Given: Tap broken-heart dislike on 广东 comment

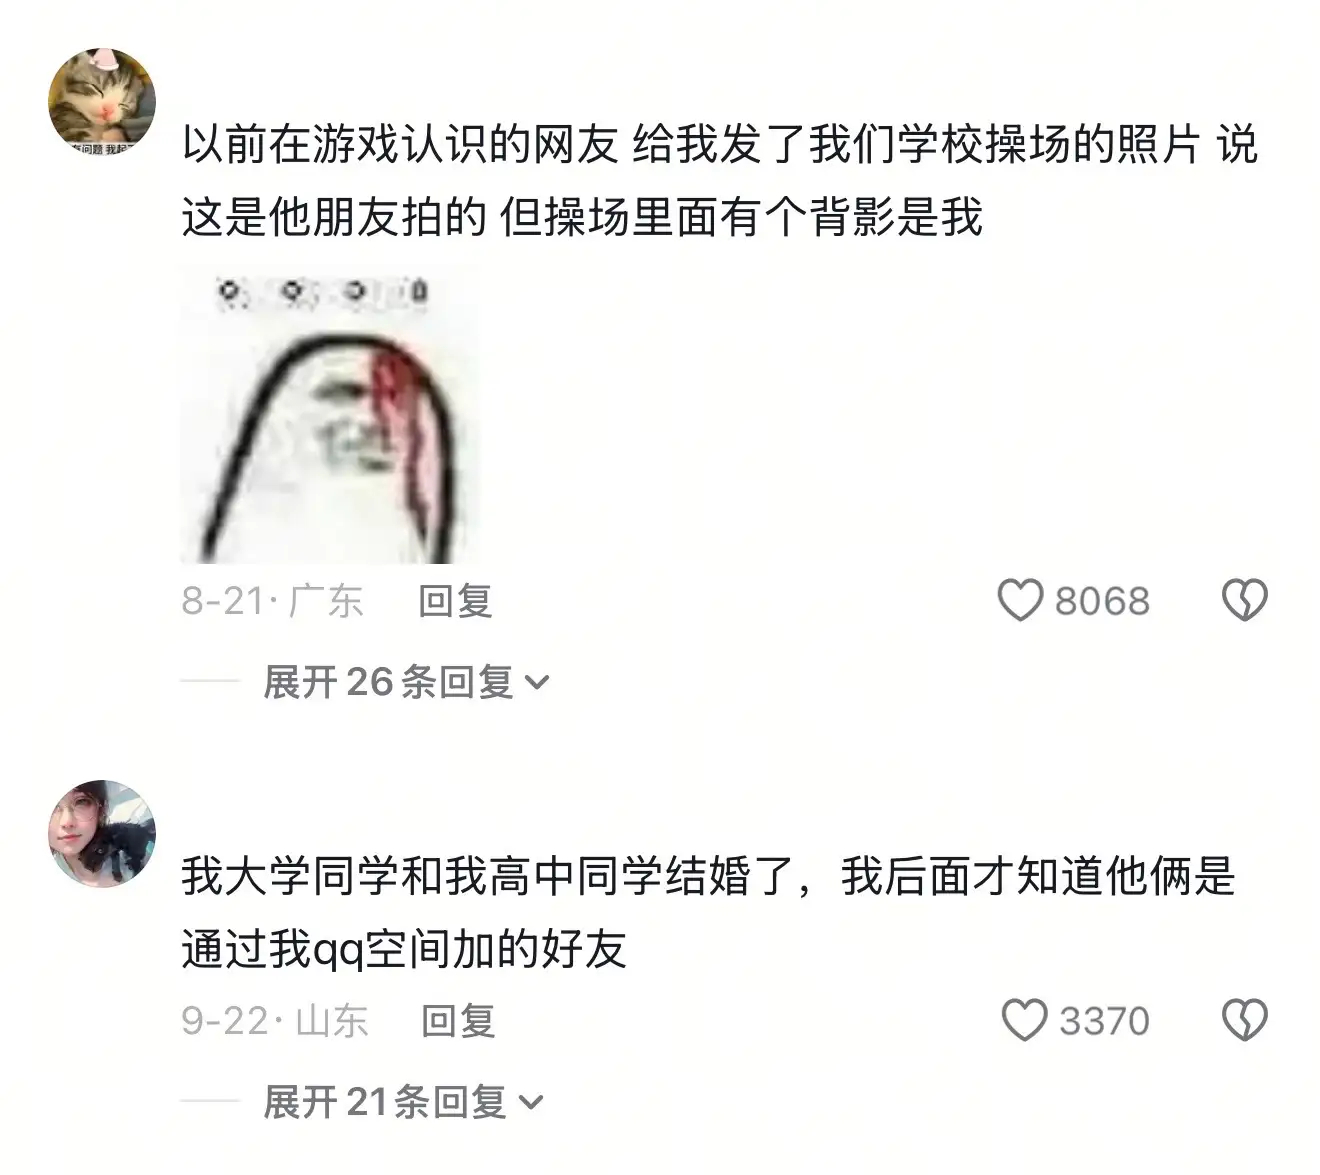Looking at the screenshot, I should tap(1245, 601).
